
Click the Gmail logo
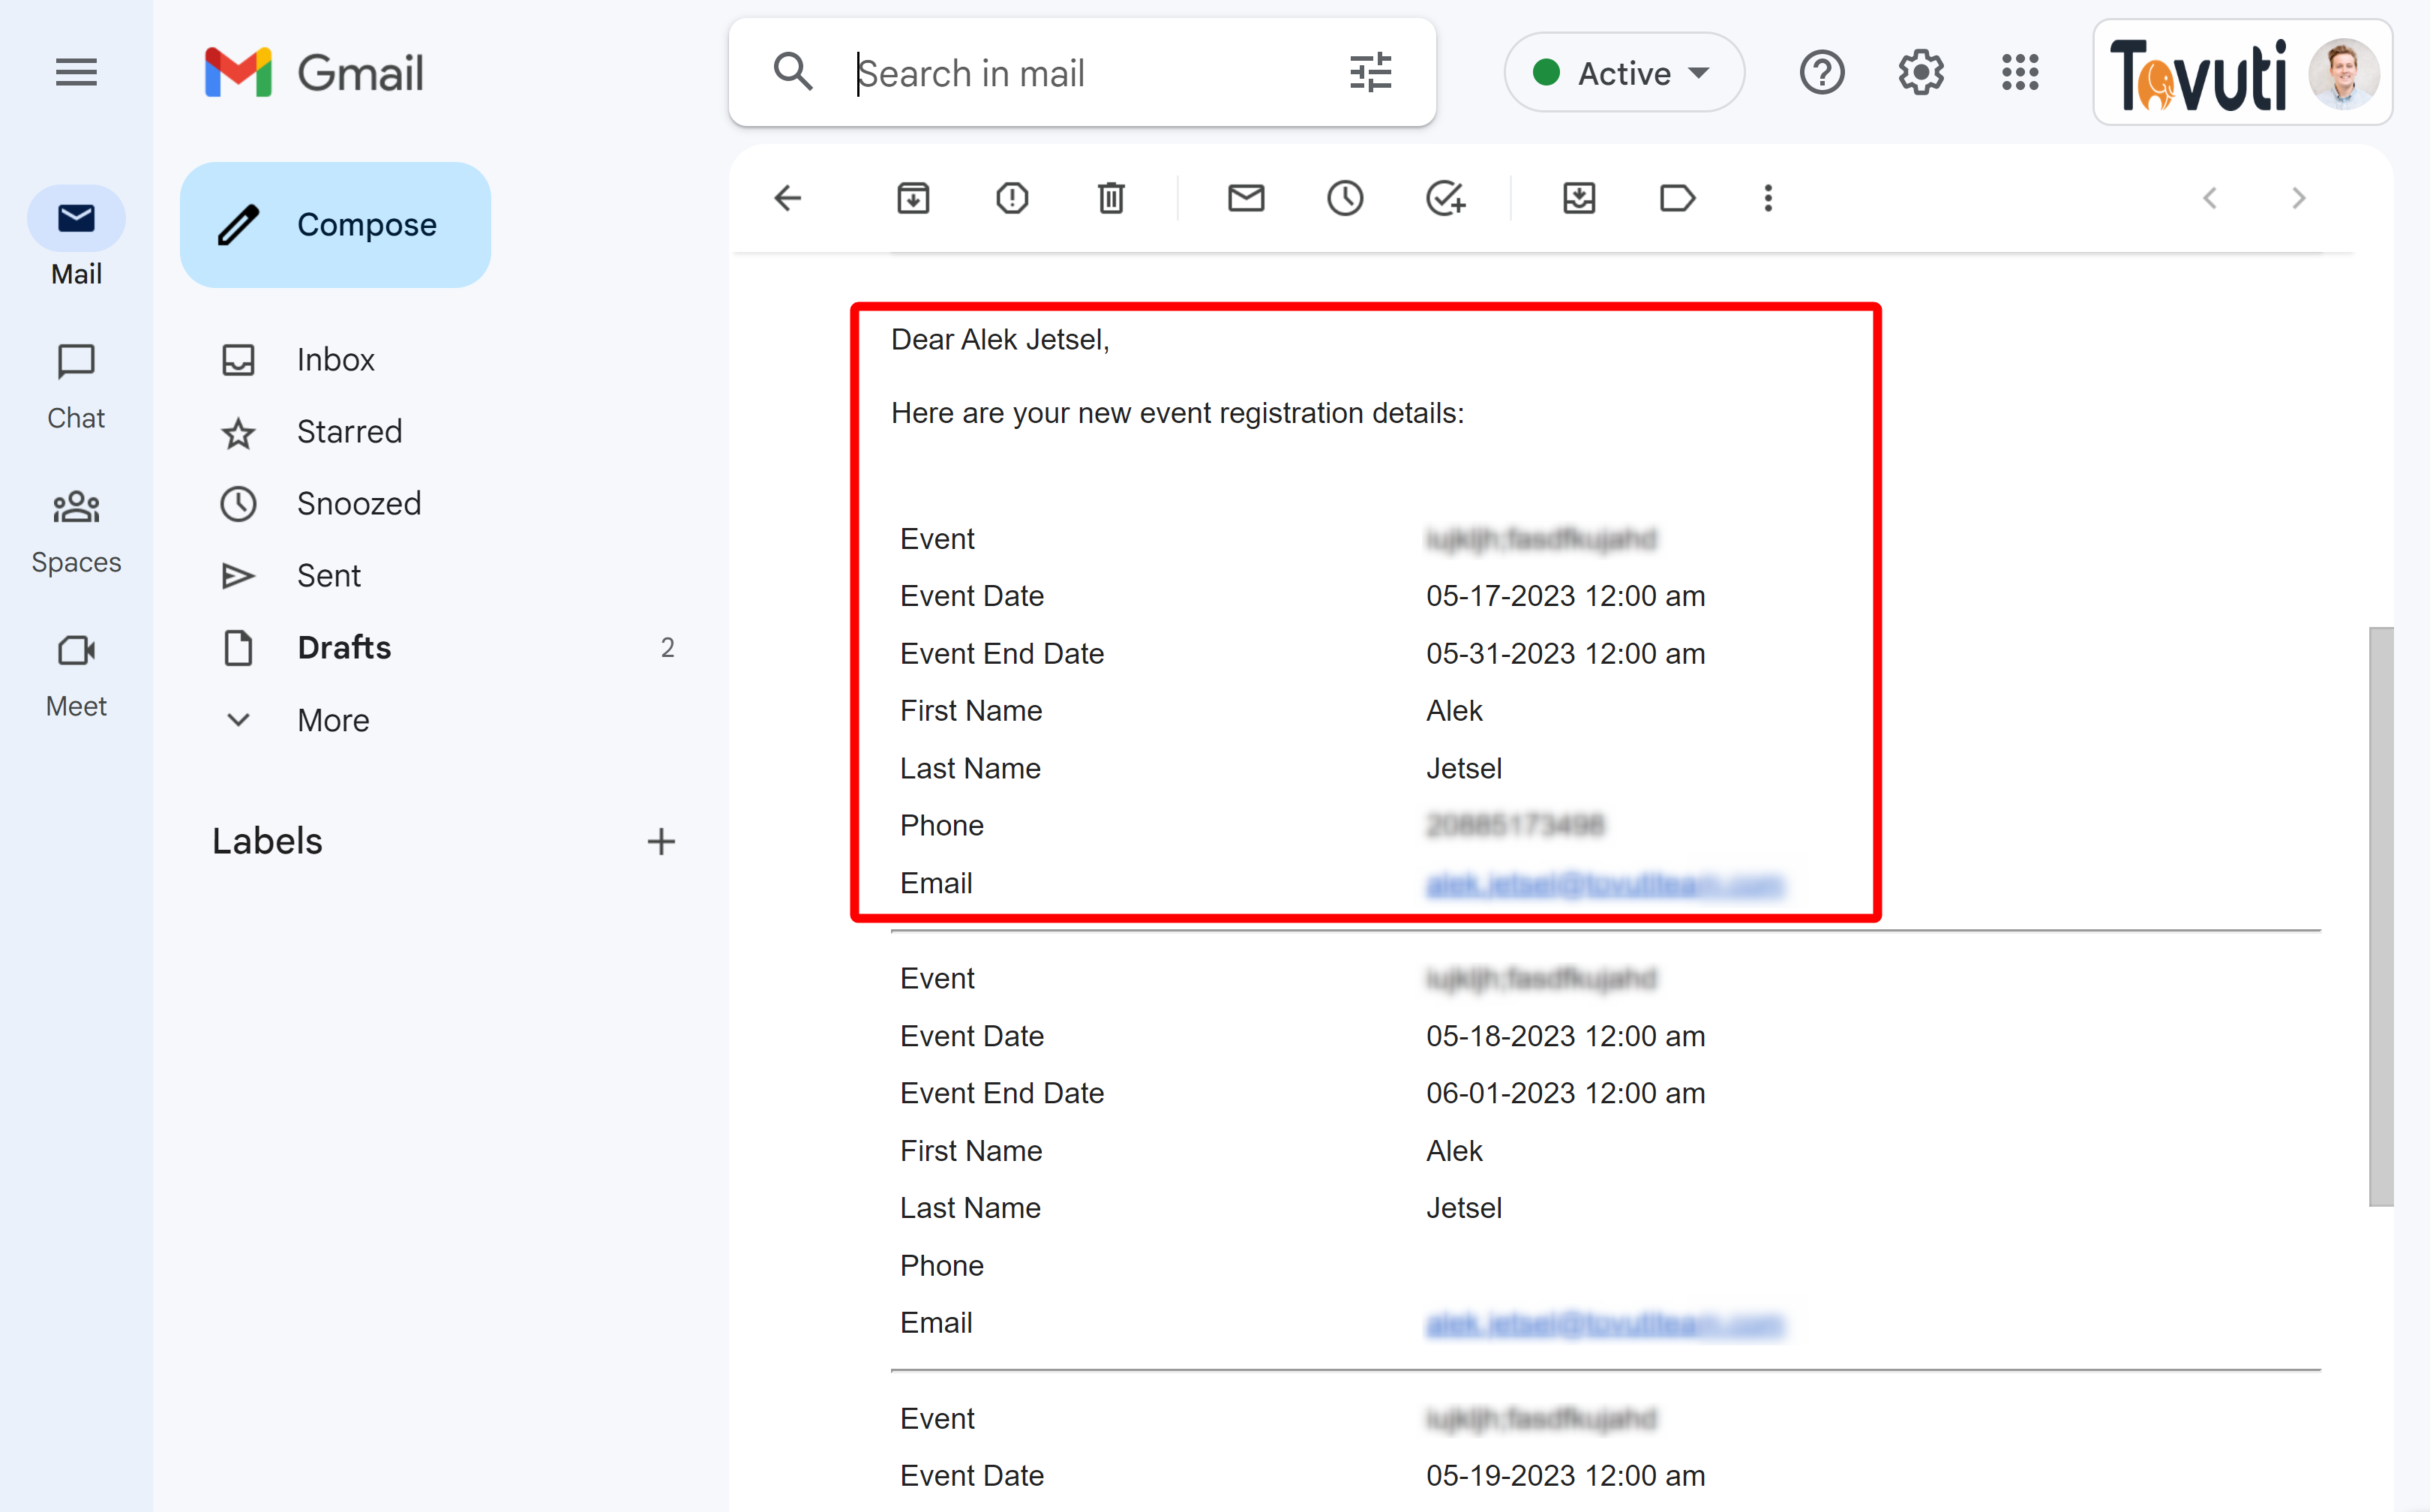pyautogui.click(x=314, y=73)
